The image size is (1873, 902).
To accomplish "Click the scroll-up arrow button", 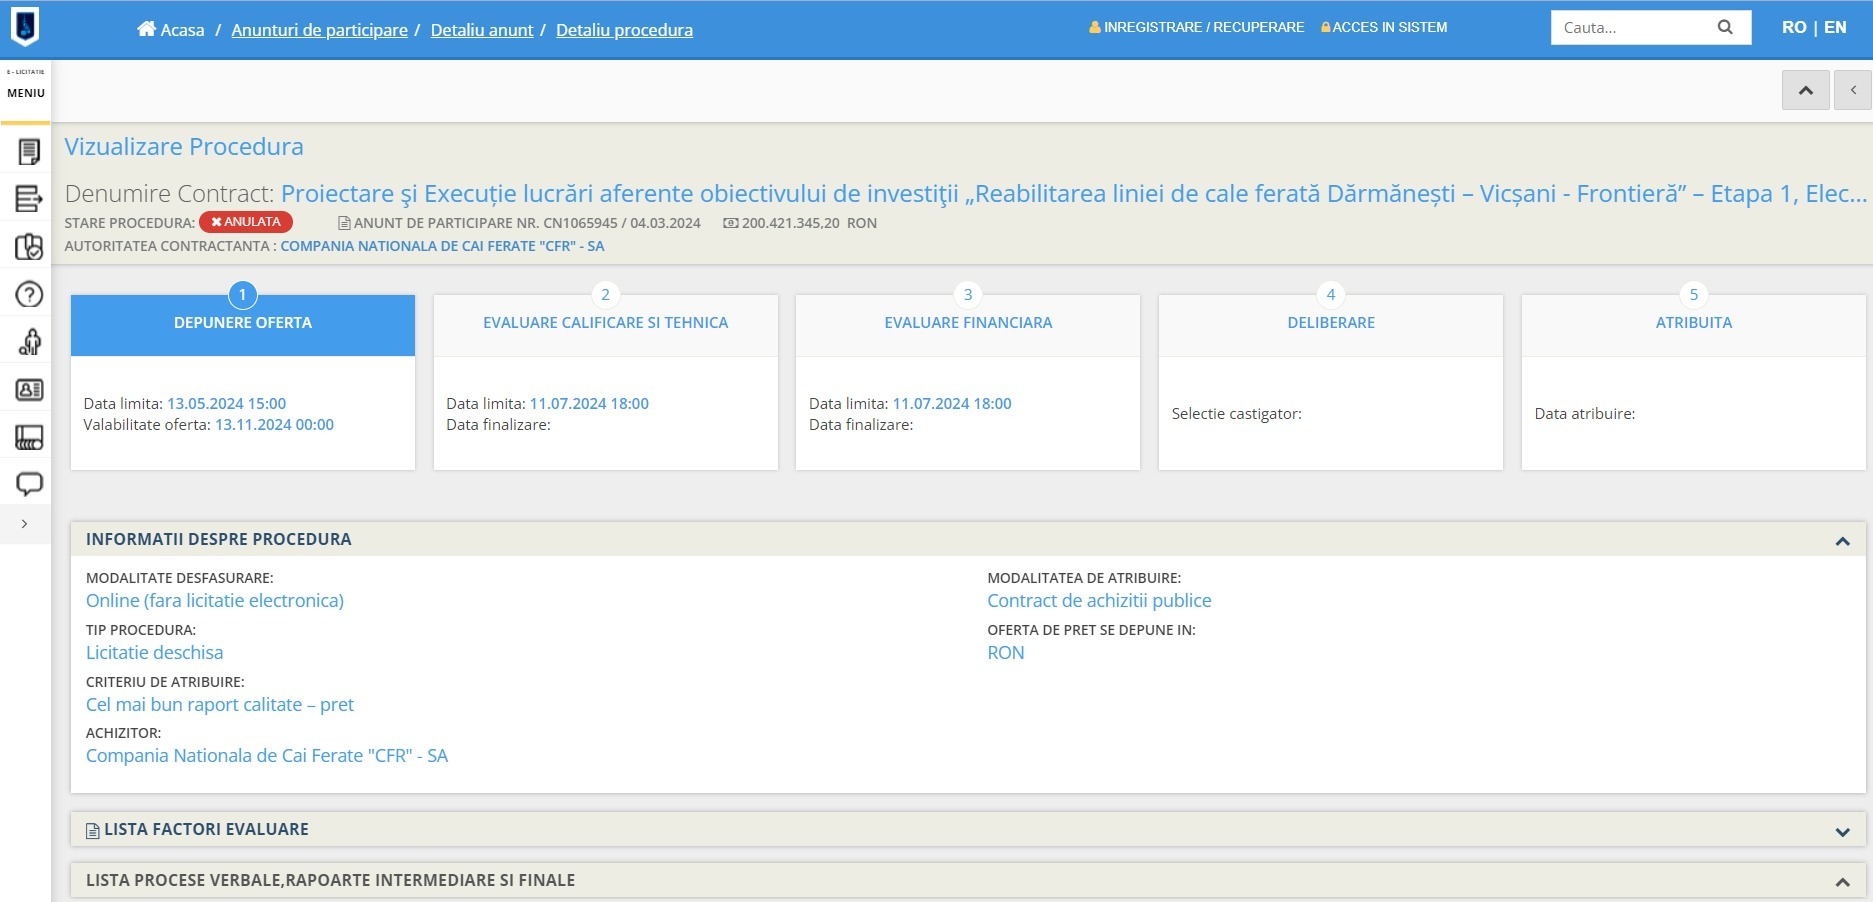I will (x=1805, y=91).
